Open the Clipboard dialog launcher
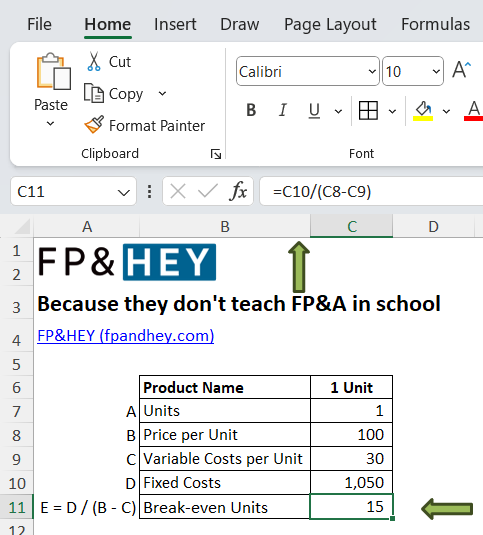 tap(216, 154)
